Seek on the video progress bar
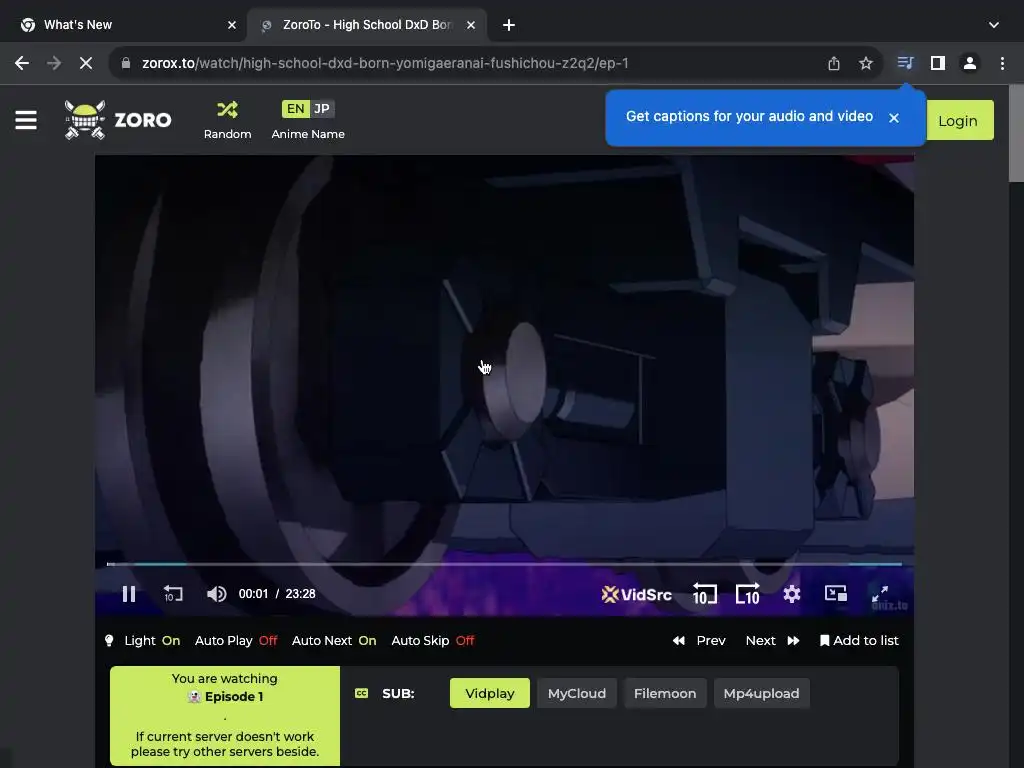This screenshot has height=768, width=1024. point(504,564)
